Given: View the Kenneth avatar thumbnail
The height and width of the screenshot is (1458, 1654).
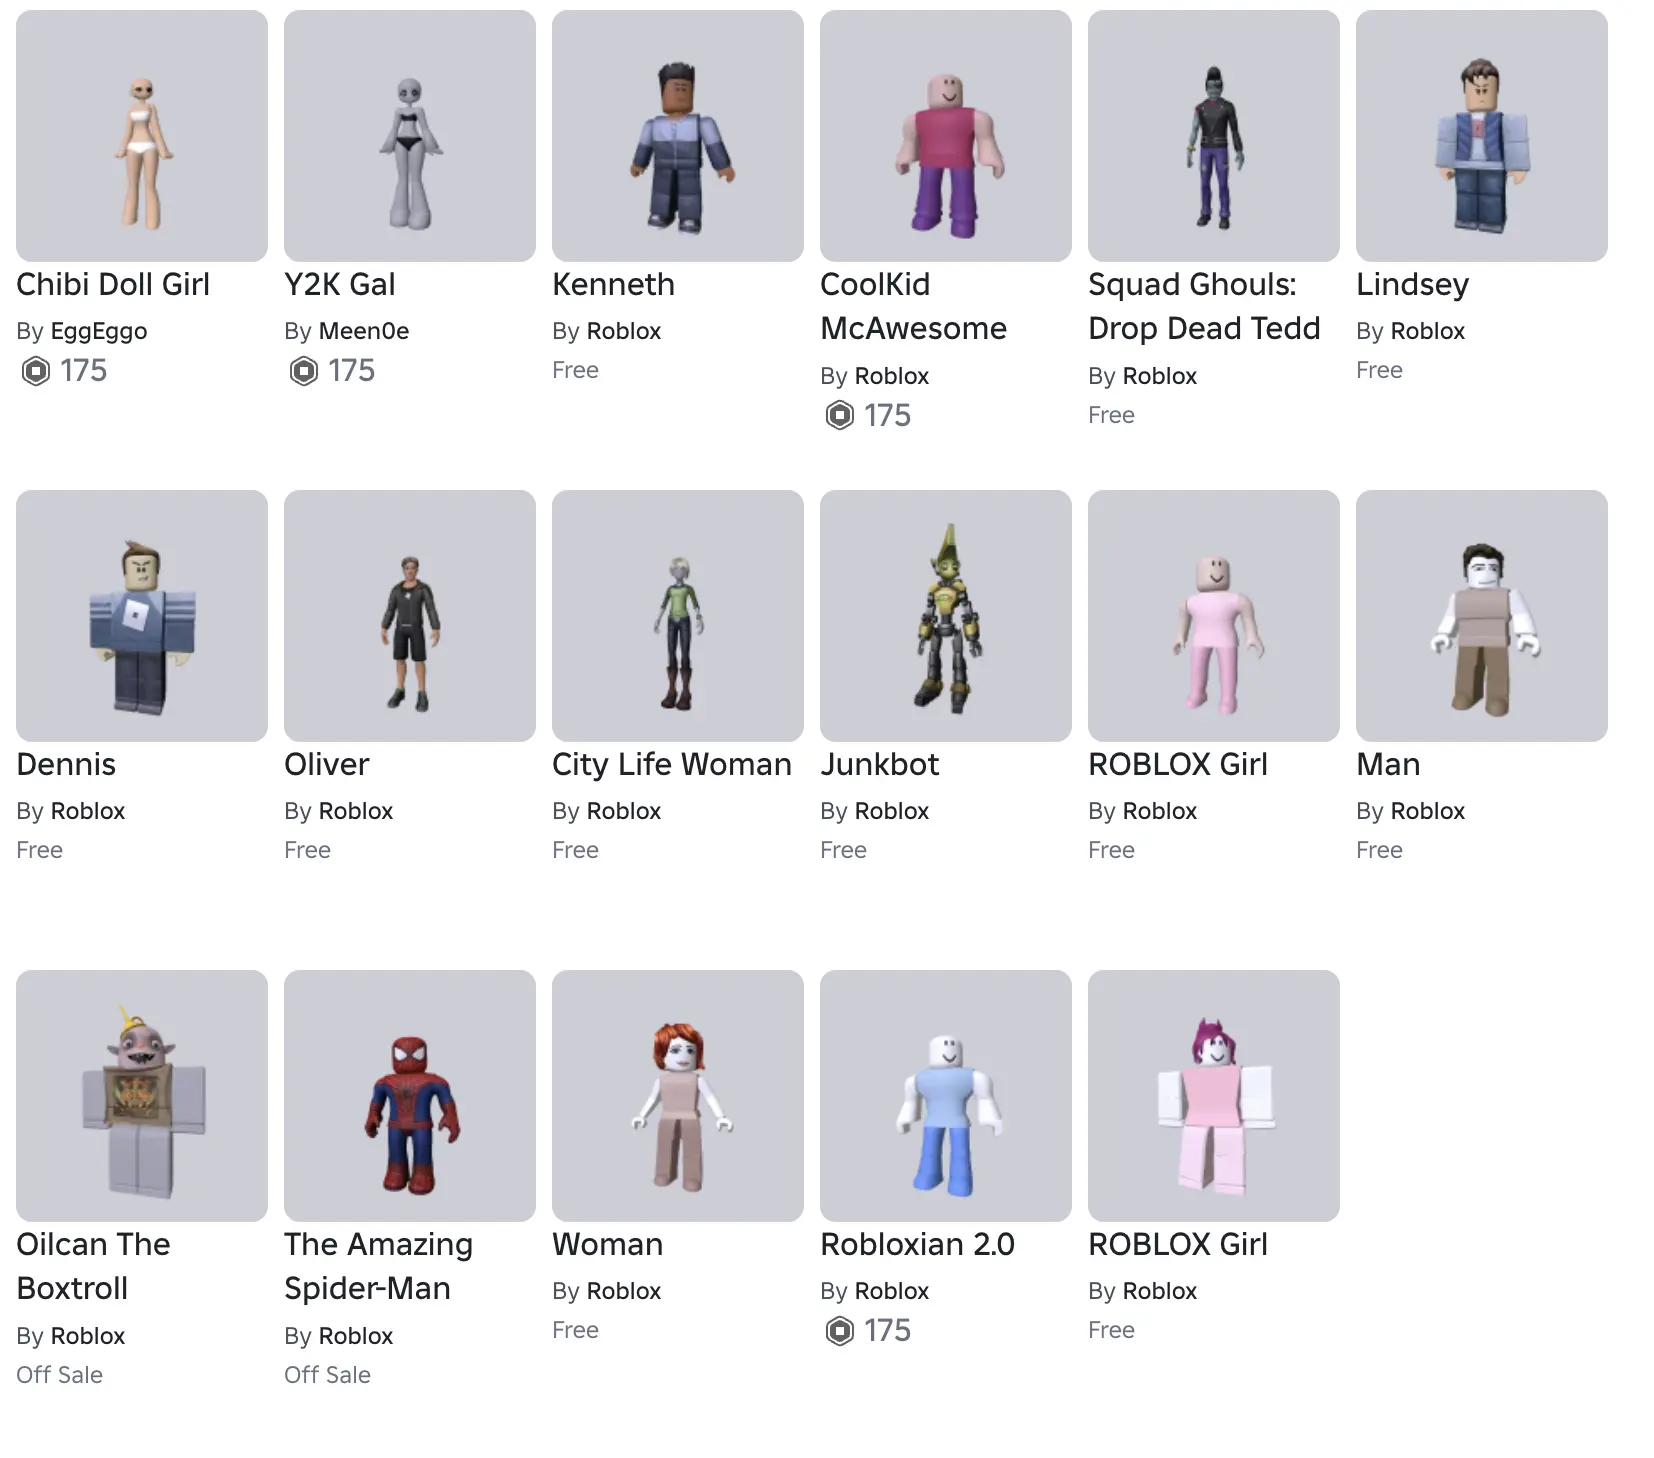Looking at the screenshot, I should [x=678, y=136].
